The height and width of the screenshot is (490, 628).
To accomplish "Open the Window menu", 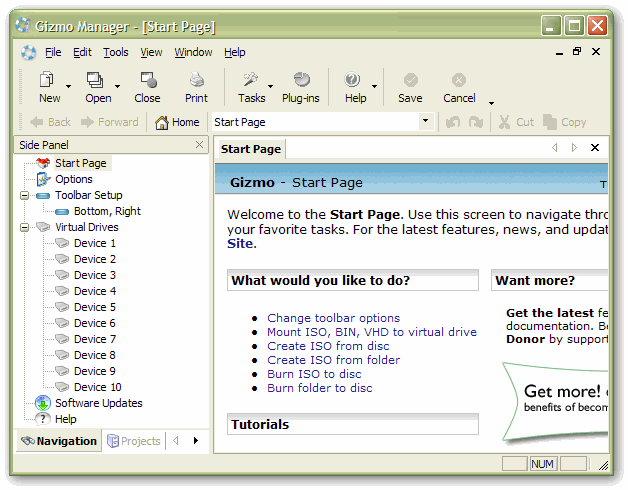I will [193, 52].
